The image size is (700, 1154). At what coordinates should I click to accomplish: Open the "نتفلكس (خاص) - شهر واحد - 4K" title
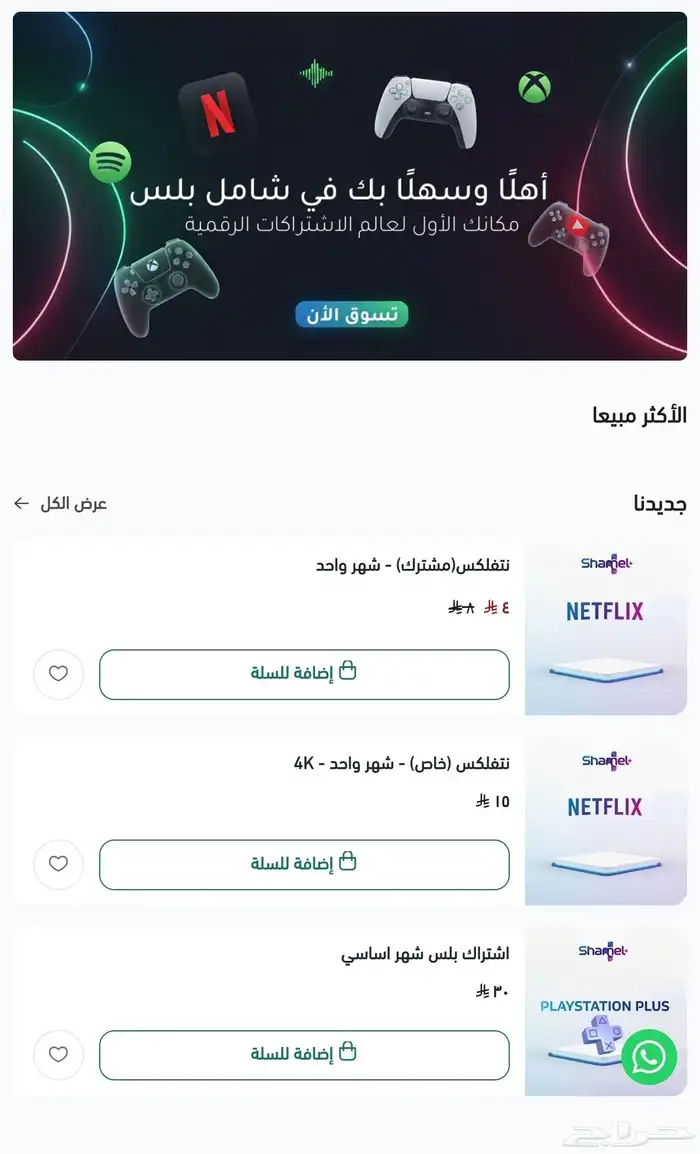tap(401, 764)
